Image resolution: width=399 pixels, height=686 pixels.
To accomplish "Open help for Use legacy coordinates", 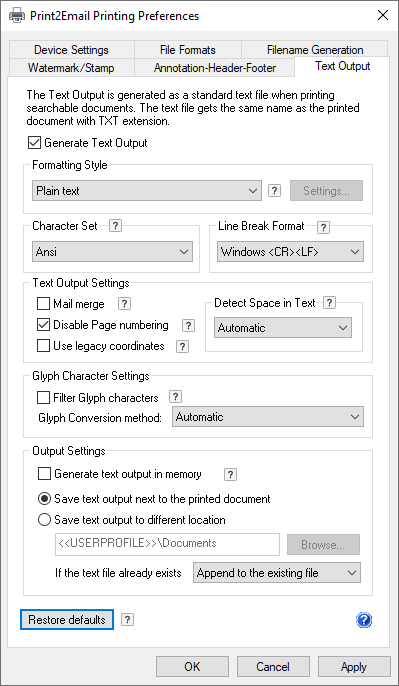I will click(x=182, y=347).
